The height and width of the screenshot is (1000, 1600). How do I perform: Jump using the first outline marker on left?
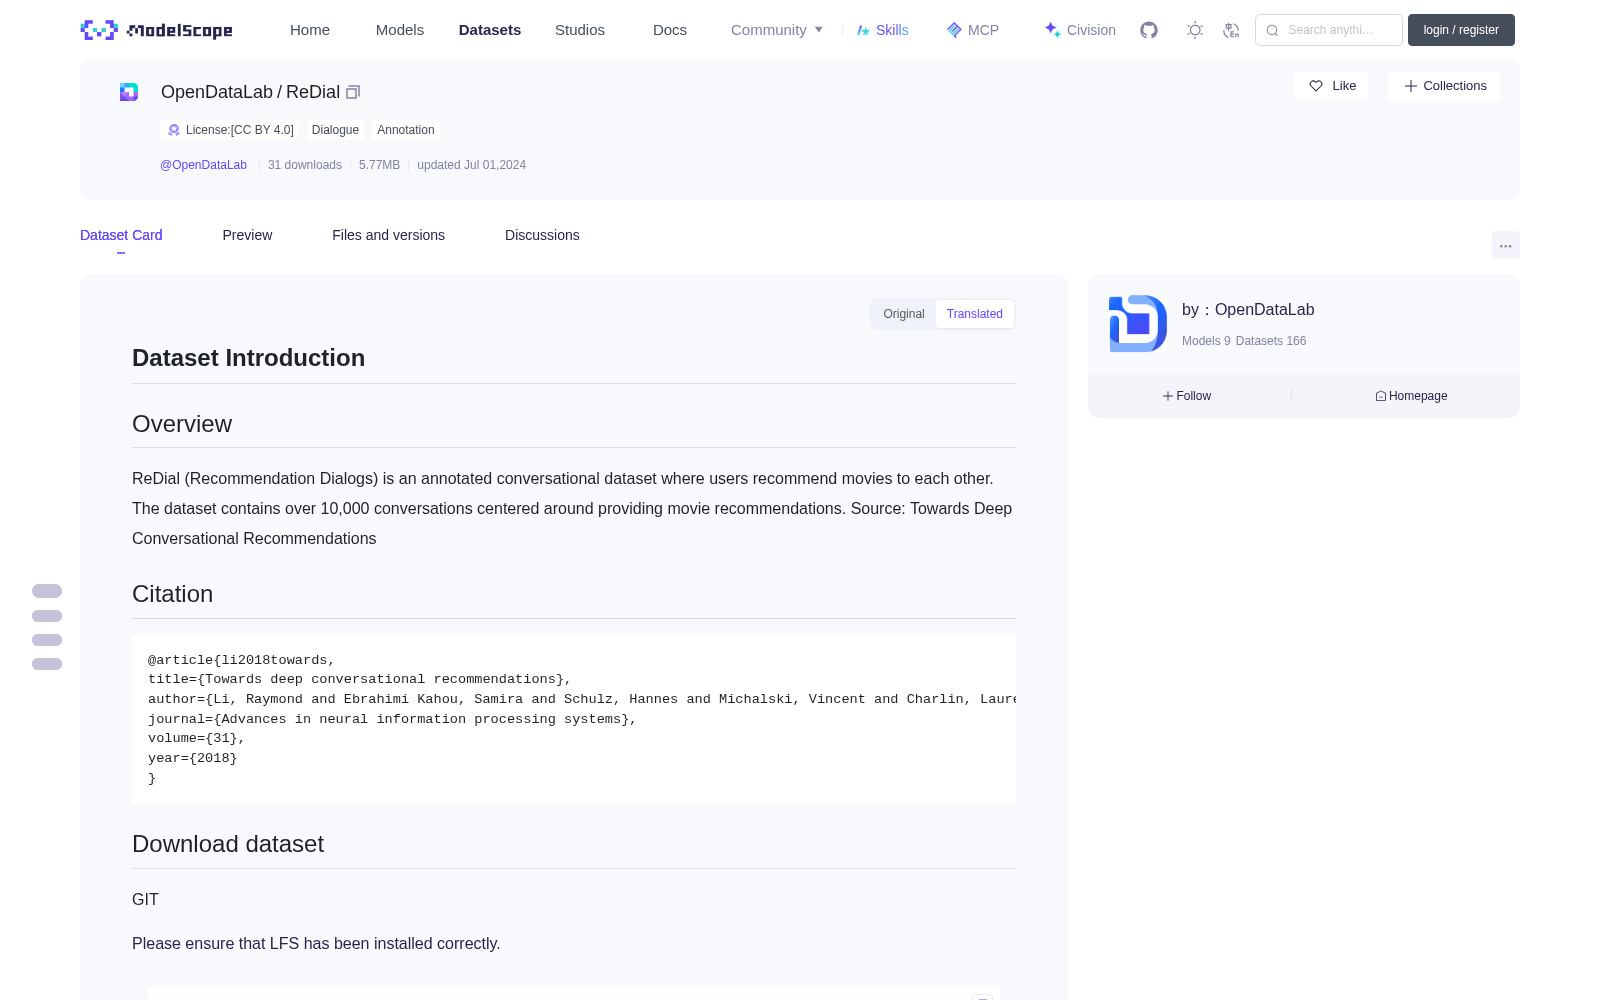pos(47,591)
